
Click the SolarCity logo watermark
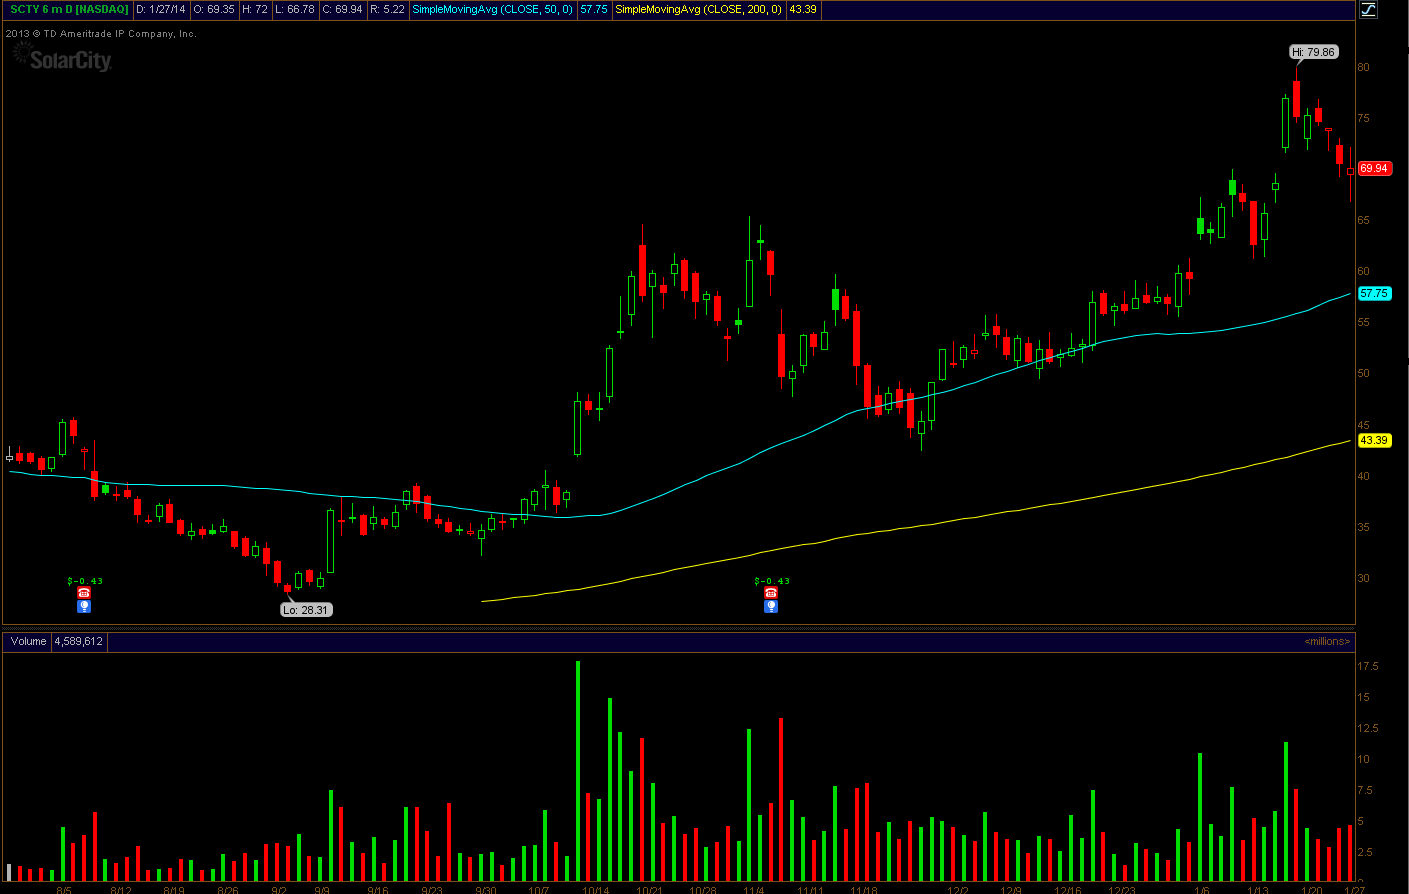click(62, 59)
